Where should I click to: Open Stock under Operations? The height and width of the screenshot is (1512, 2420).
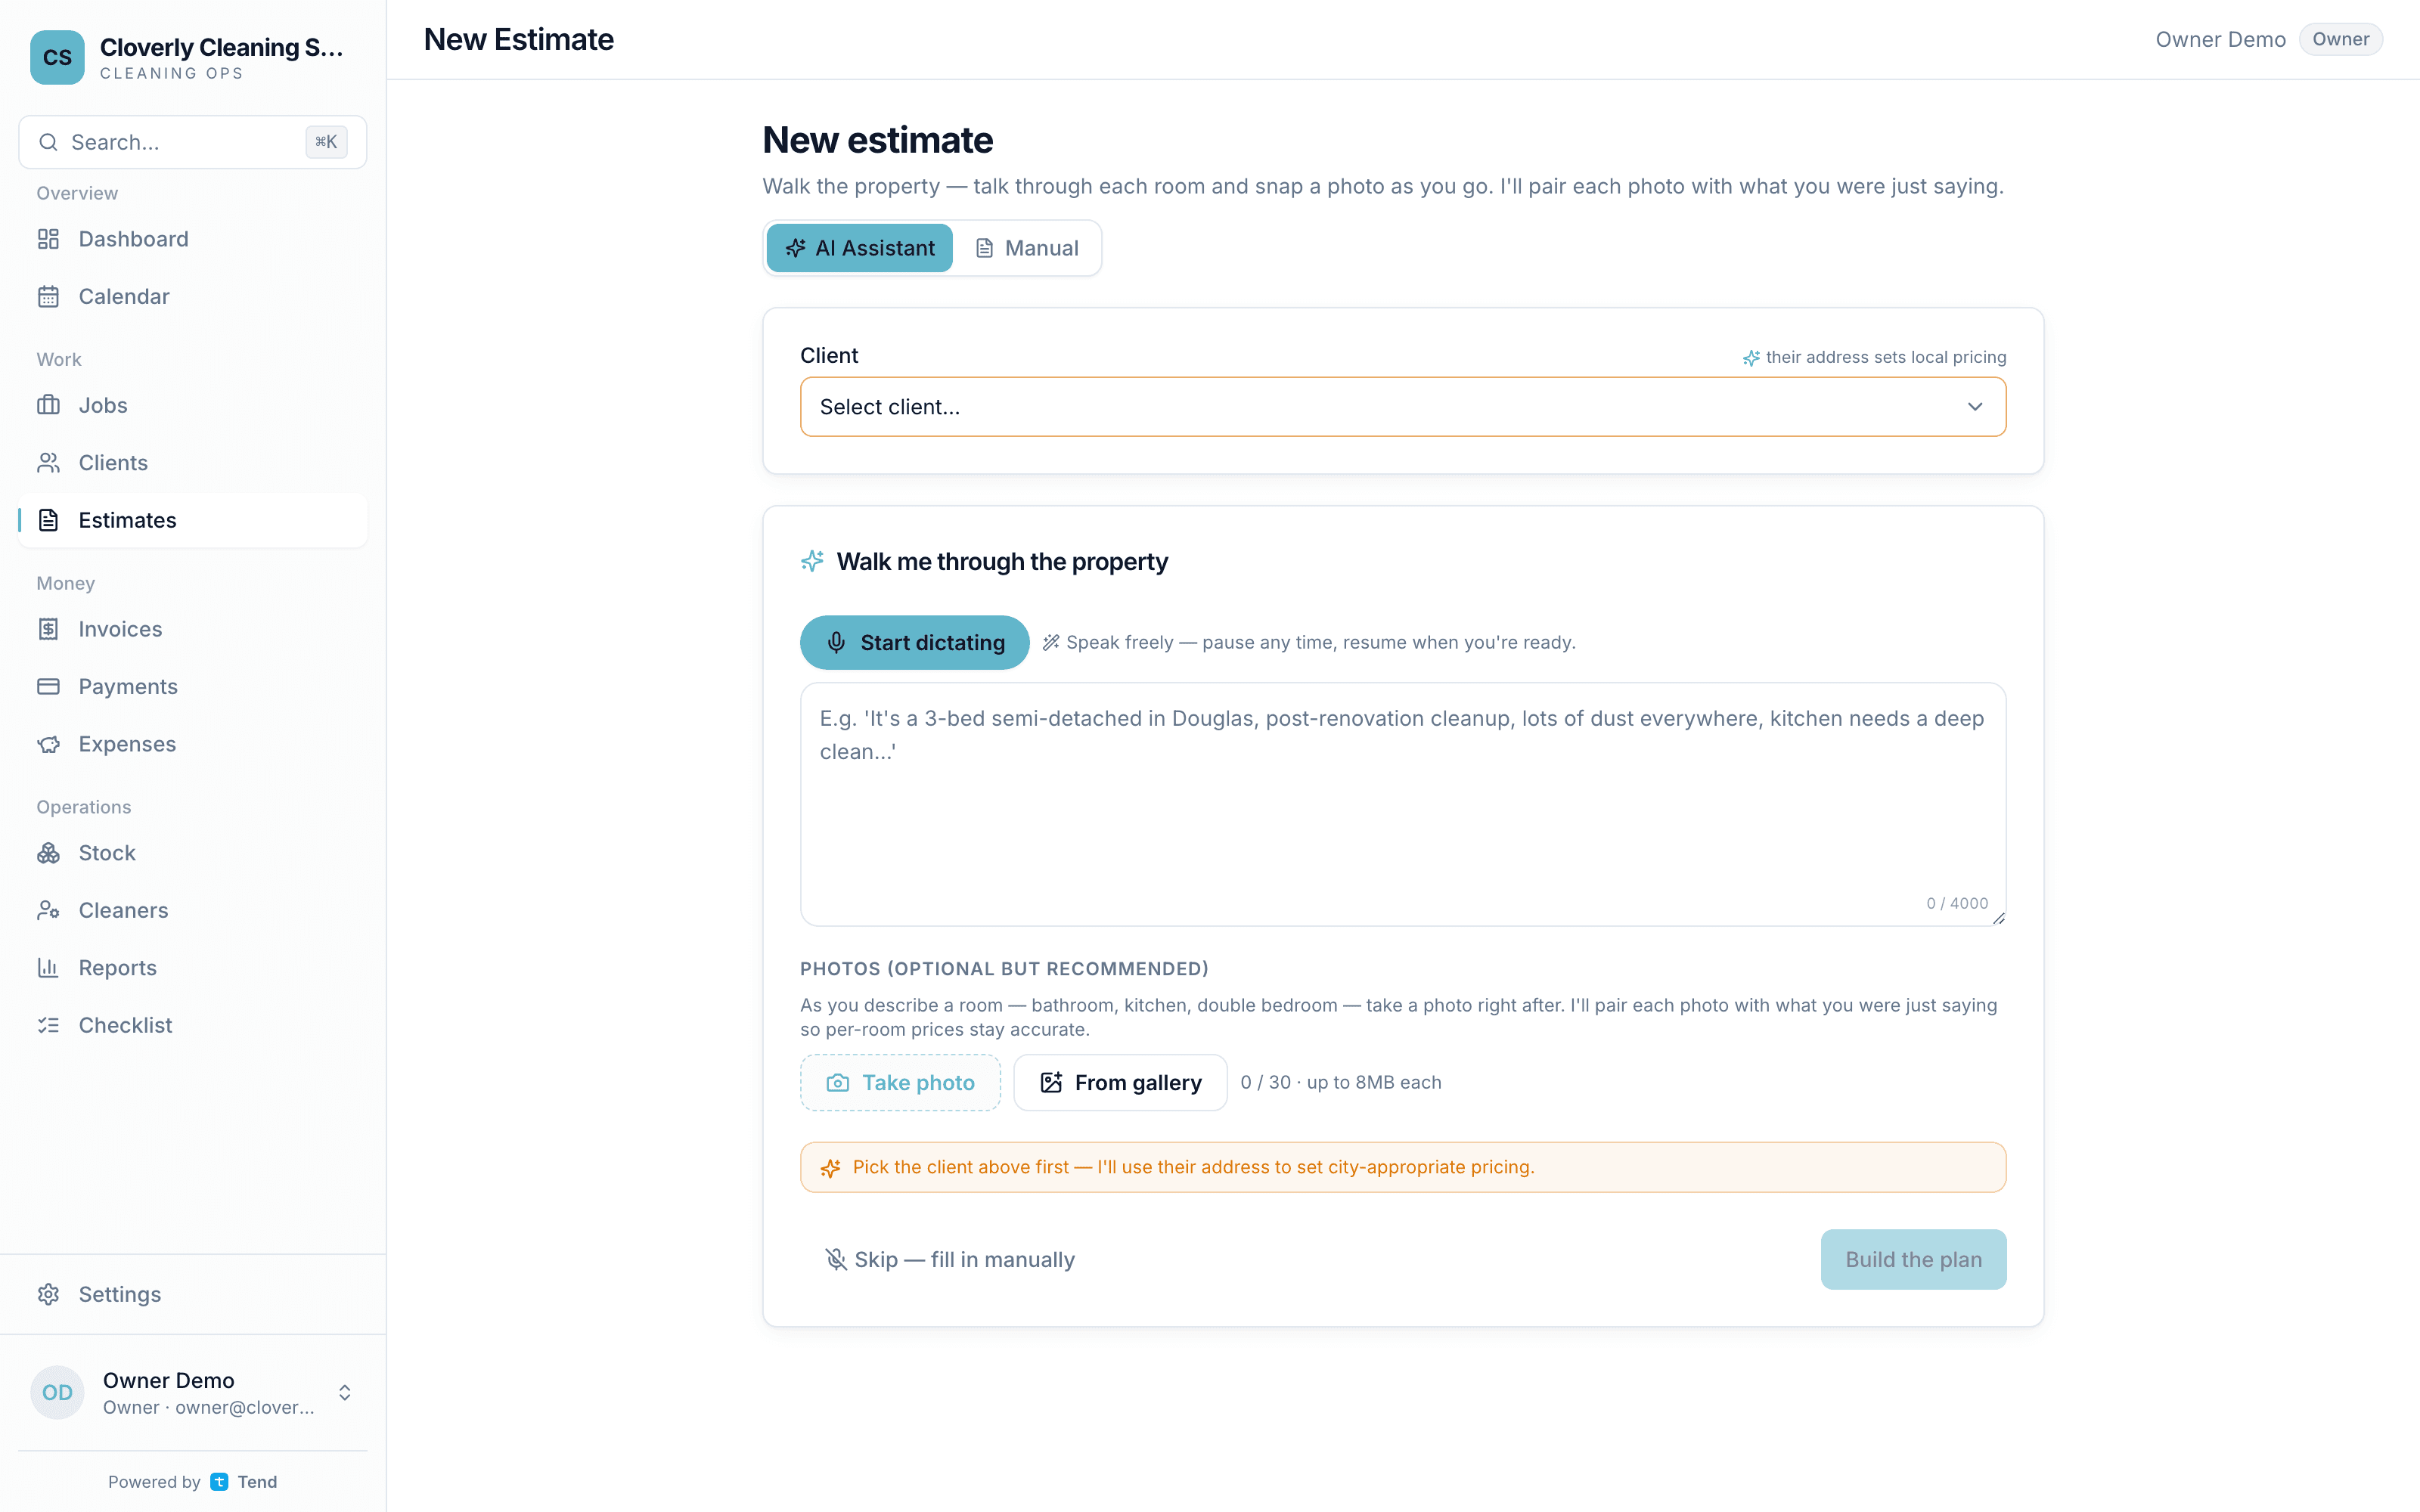(x=193, y=853)
